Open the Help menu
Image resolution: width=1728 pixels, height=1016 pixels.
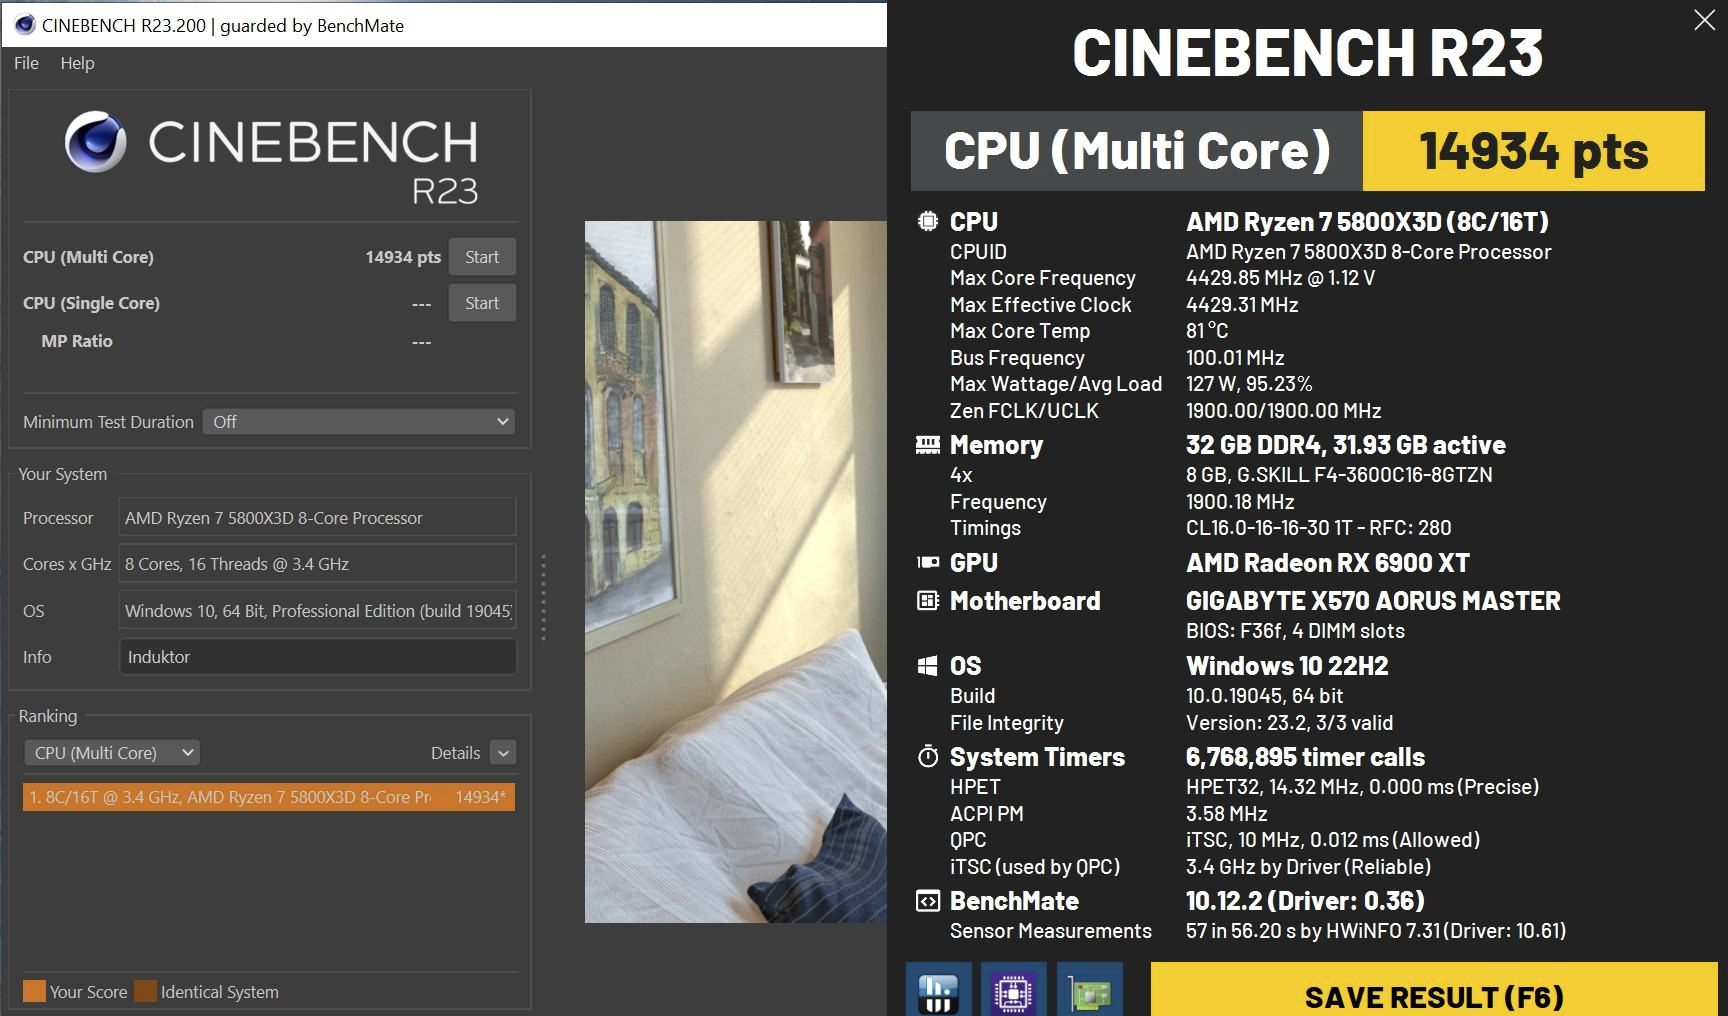pyautogui.click(x=77, y=63)
